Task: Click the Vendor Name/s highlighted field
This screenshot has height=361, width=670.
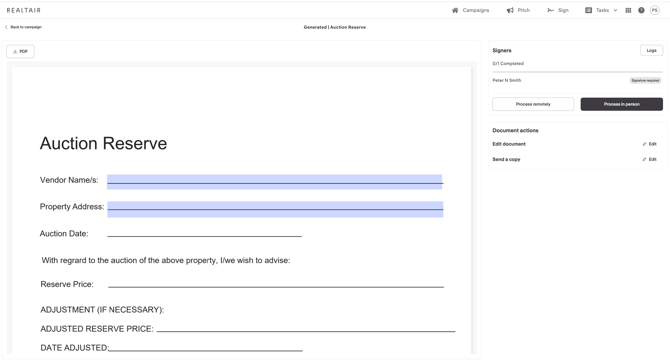Action: (275, 182)
